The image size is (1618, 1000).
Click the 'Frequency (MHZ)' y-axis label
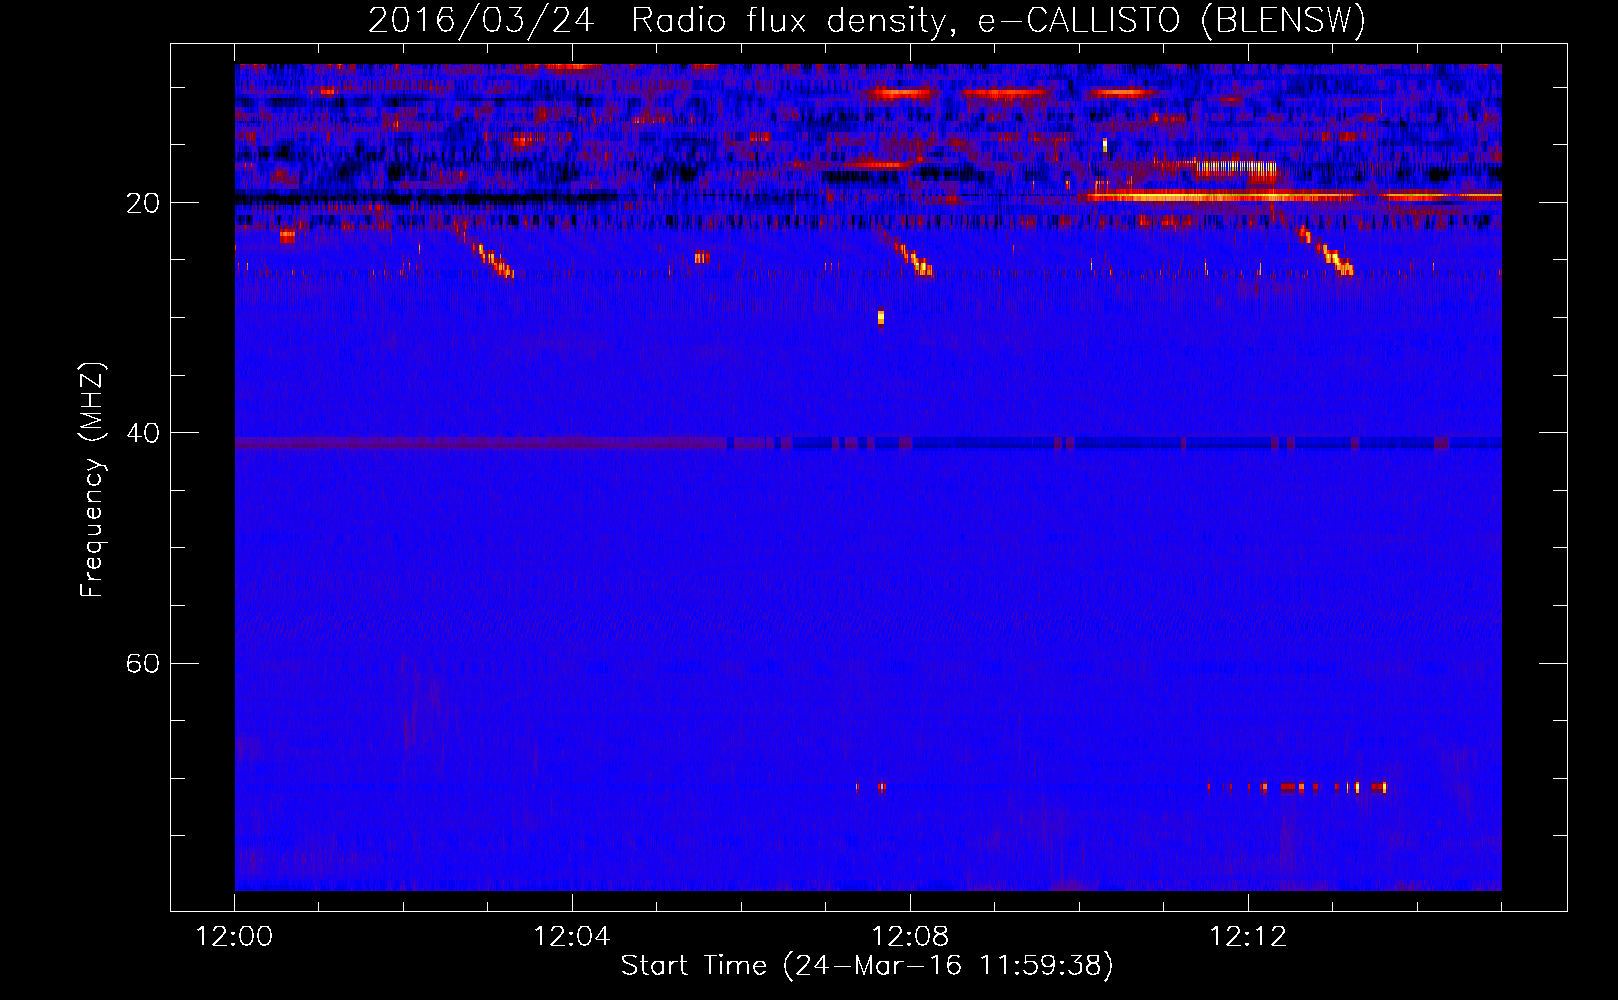tap(92, 480)
